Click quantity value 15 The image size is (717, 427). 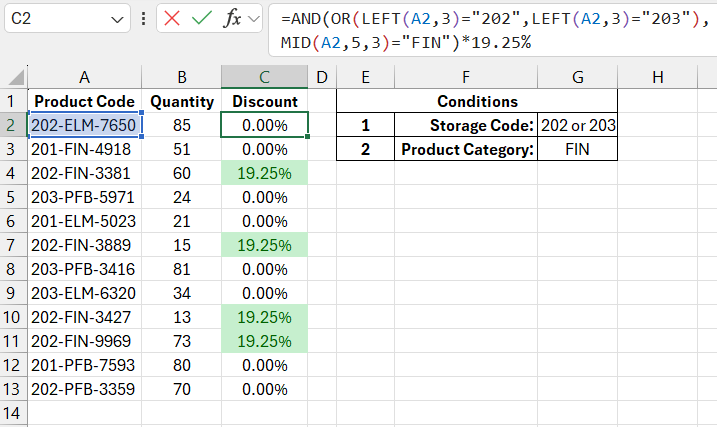coord(182,245)
